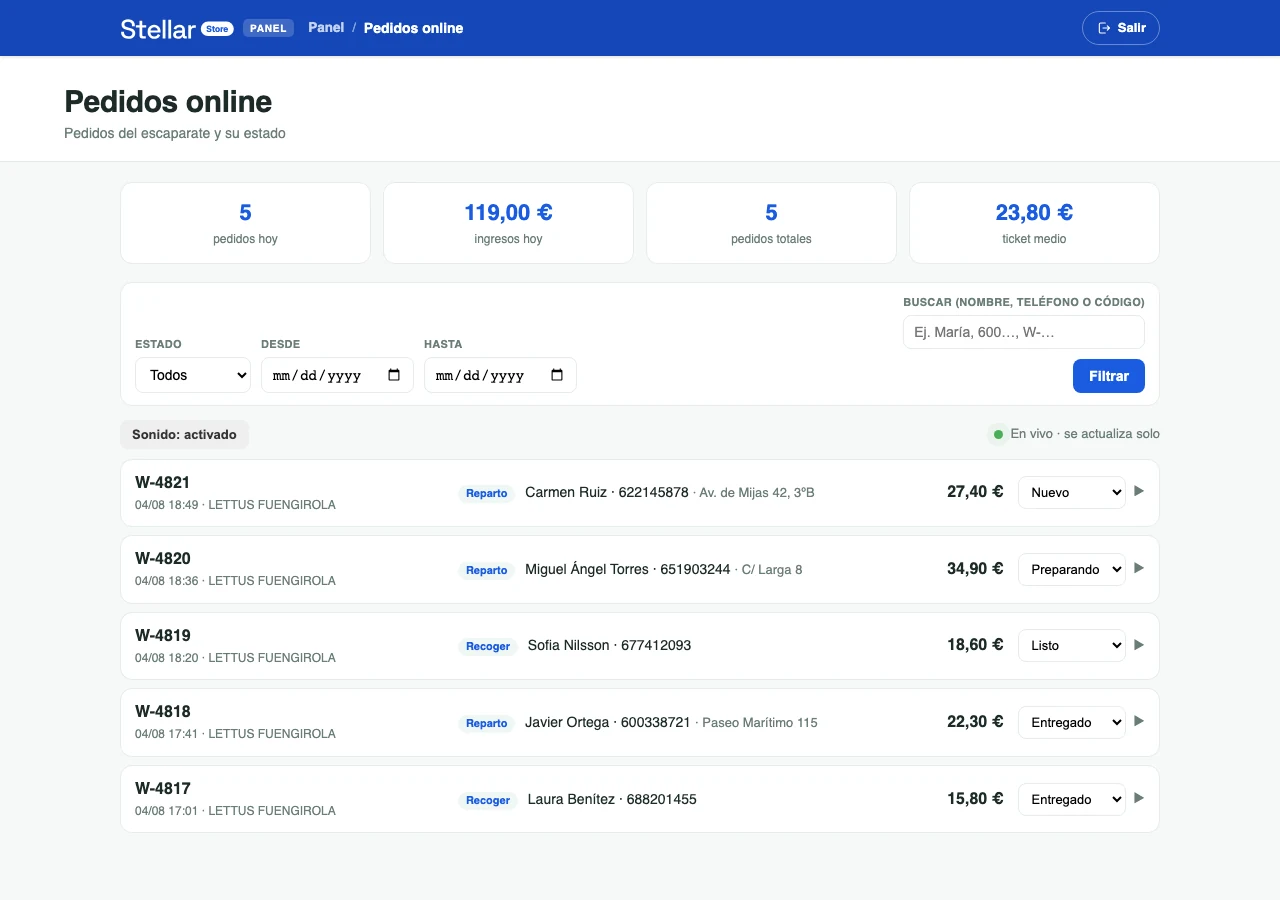Go to the Panel breadcrumb link
Viewport: 1280px width, 900px height.
tap(326, 27)
